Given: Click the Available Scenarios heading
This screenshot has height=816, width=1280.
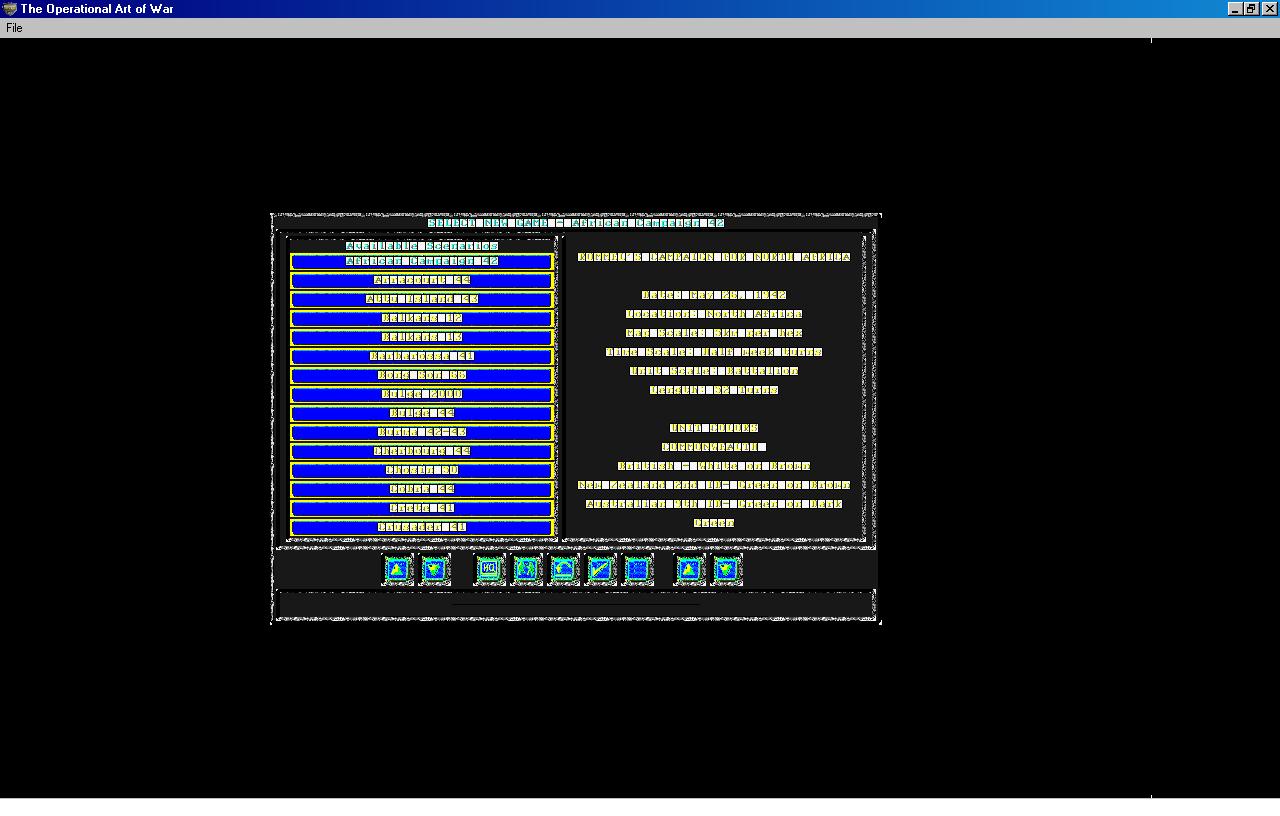Looking at the screenshot, I should (422, 246).
